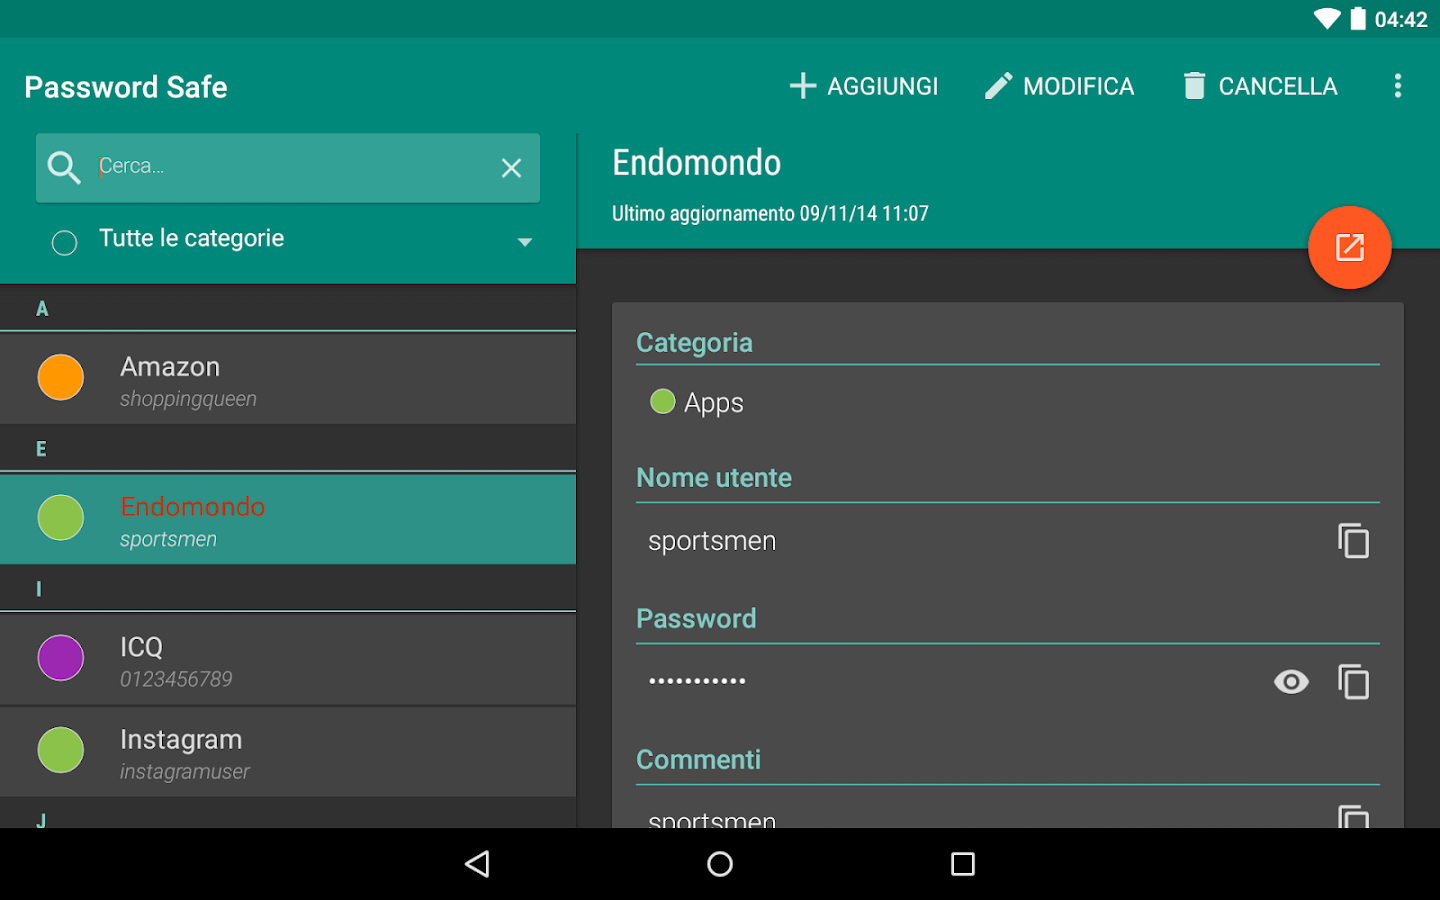Click the Aggiungi plus icon to add entry

(803, 85)
